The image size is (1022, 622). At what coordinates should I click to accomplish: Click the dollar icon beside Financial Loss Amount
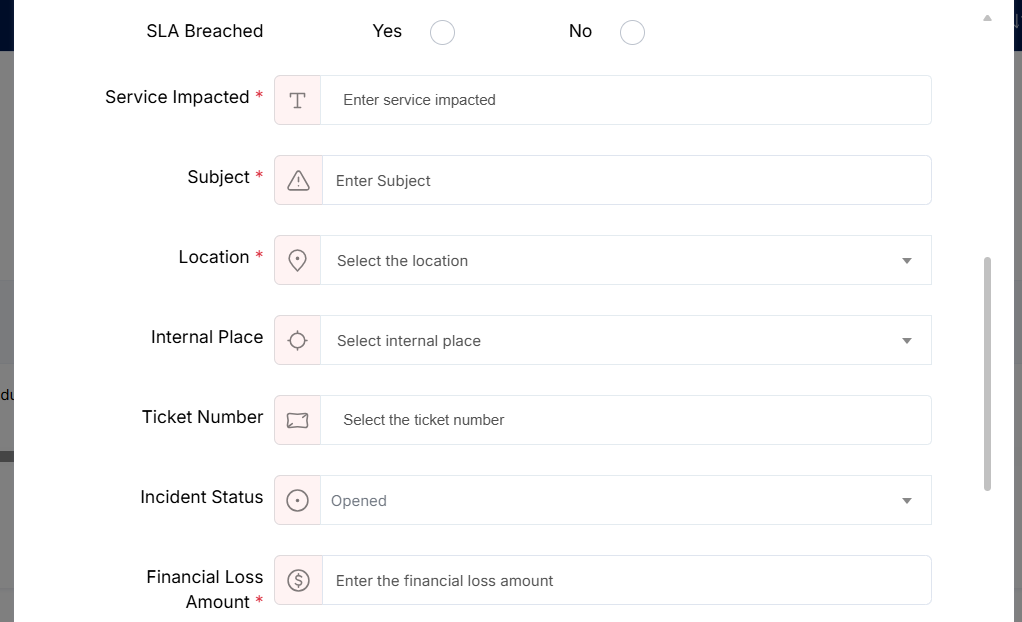[x=299, y=580]
